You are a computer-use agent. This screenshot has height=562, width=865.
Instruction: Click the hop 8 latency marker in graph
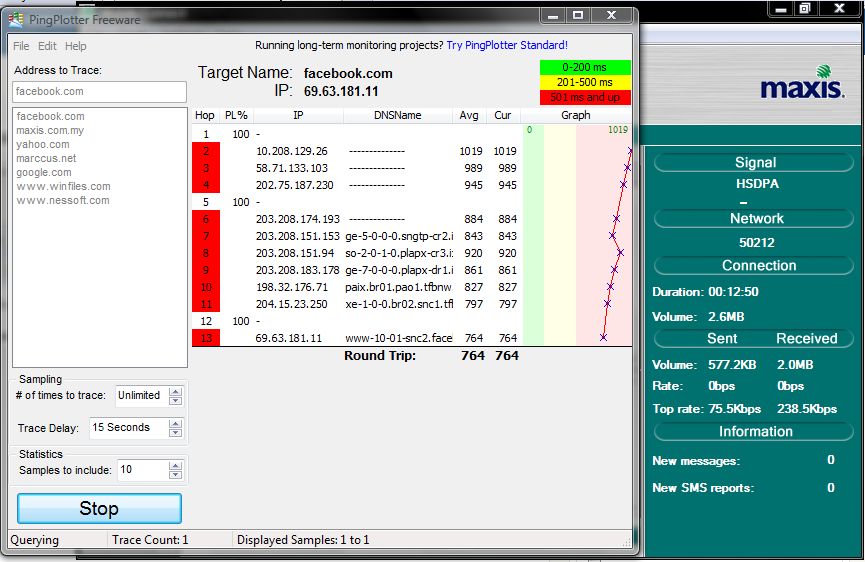(621, 253)
